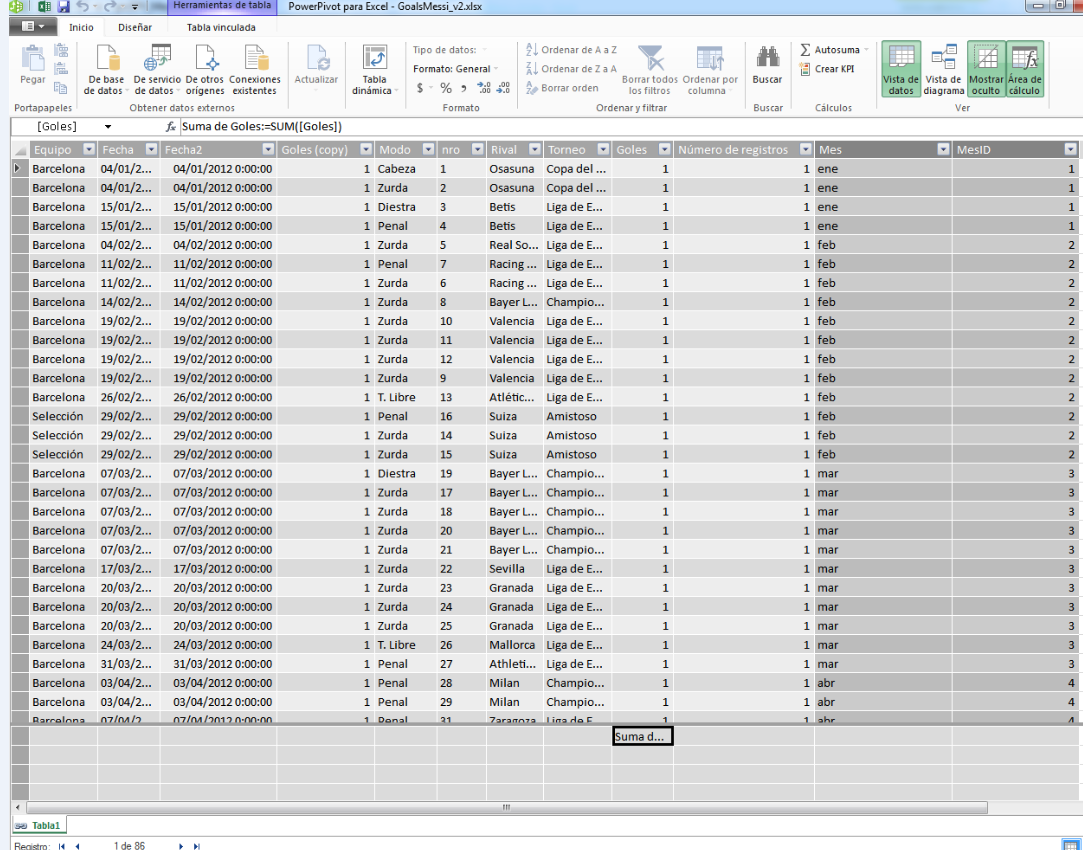Viewport: 1083px width, 850px height.
Task: Click the horizontal scrollbar thumb
Action: 506,807
